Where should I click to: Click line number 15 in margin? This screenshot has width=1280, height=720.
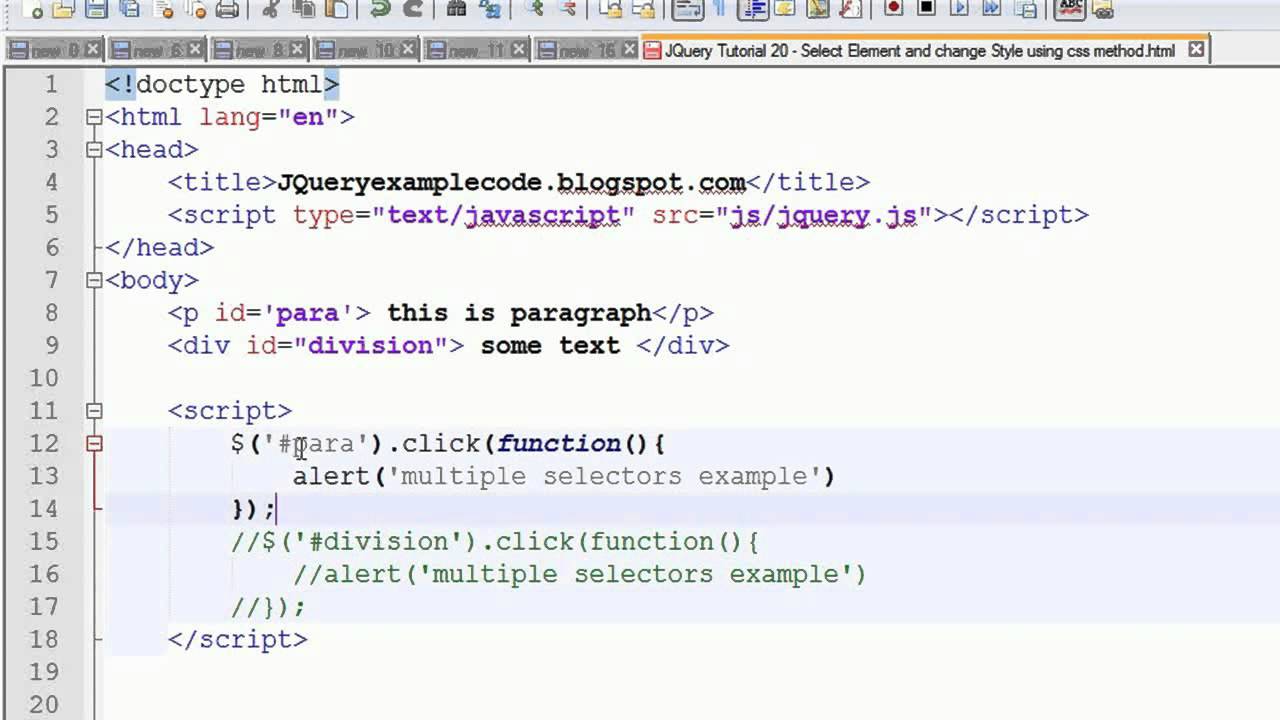44,541
